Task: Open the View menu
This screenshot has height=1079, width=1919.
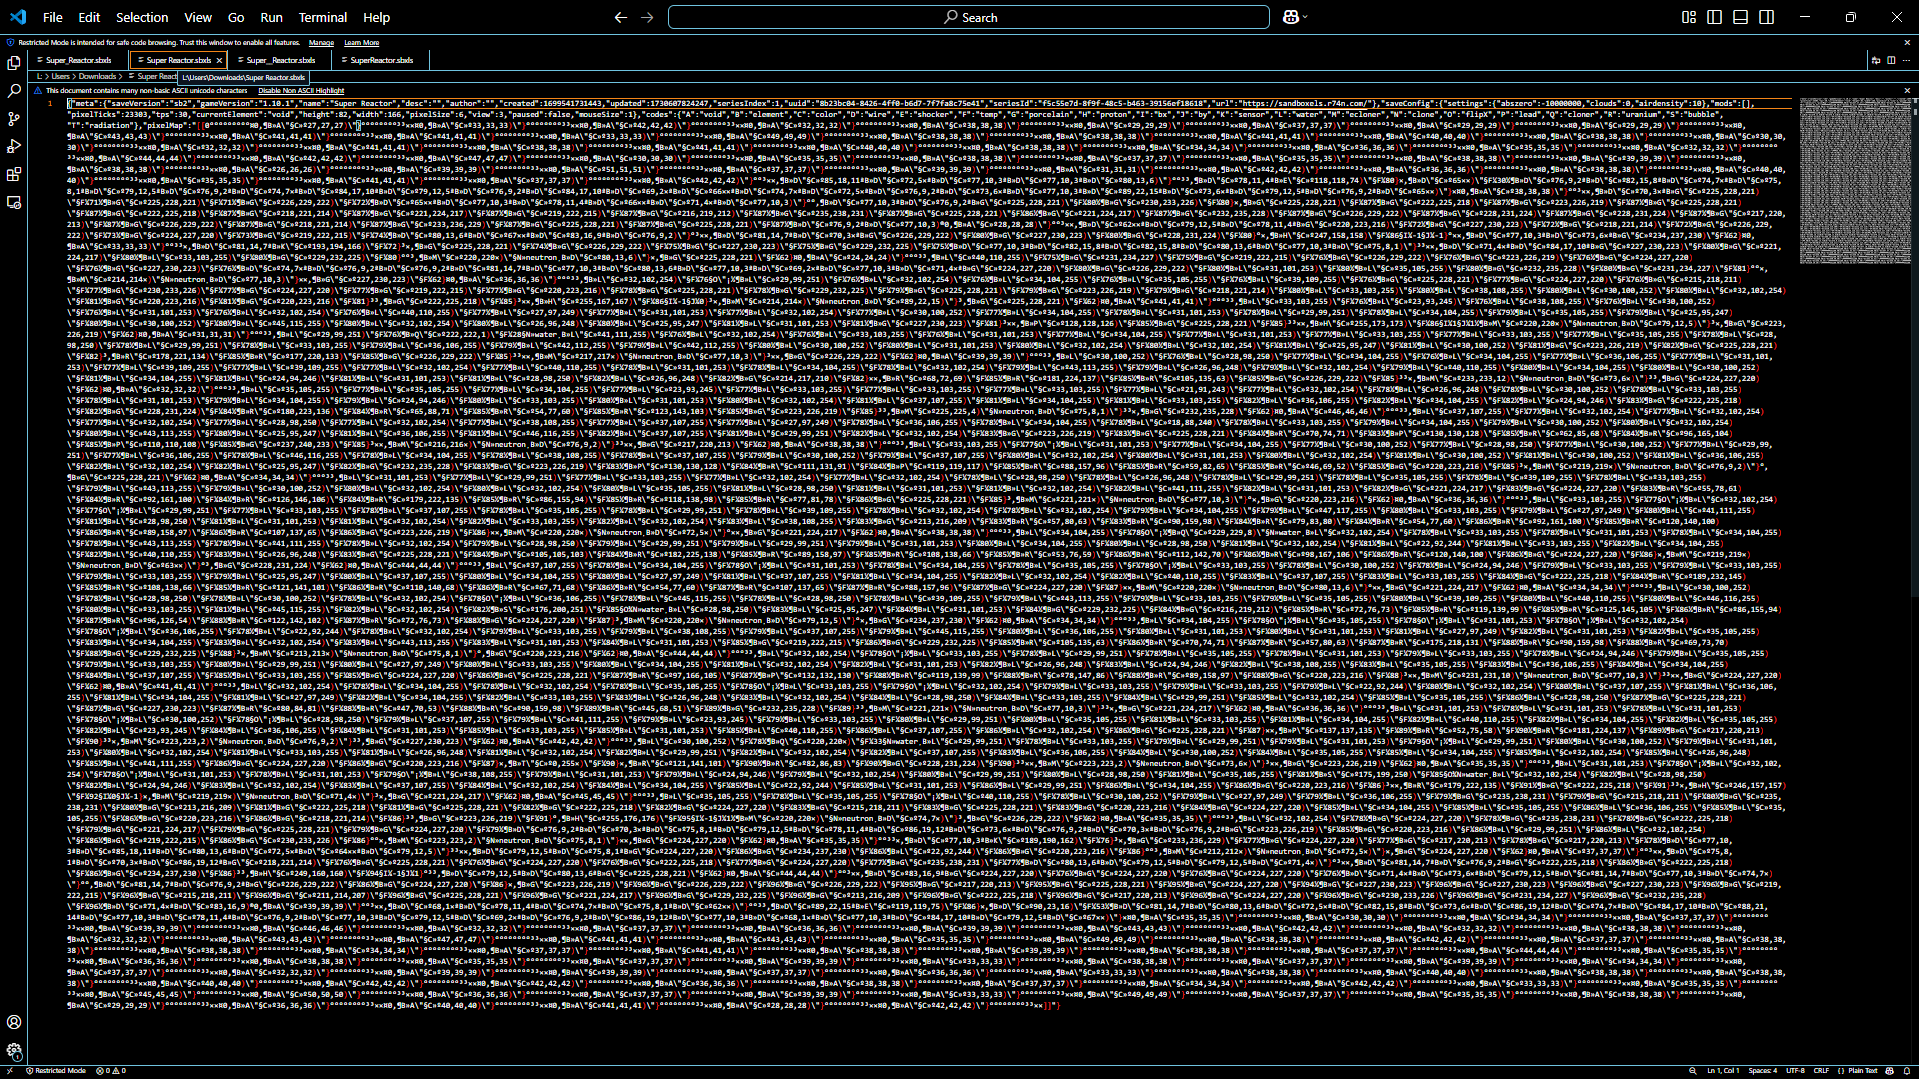Action: point(198,17)
